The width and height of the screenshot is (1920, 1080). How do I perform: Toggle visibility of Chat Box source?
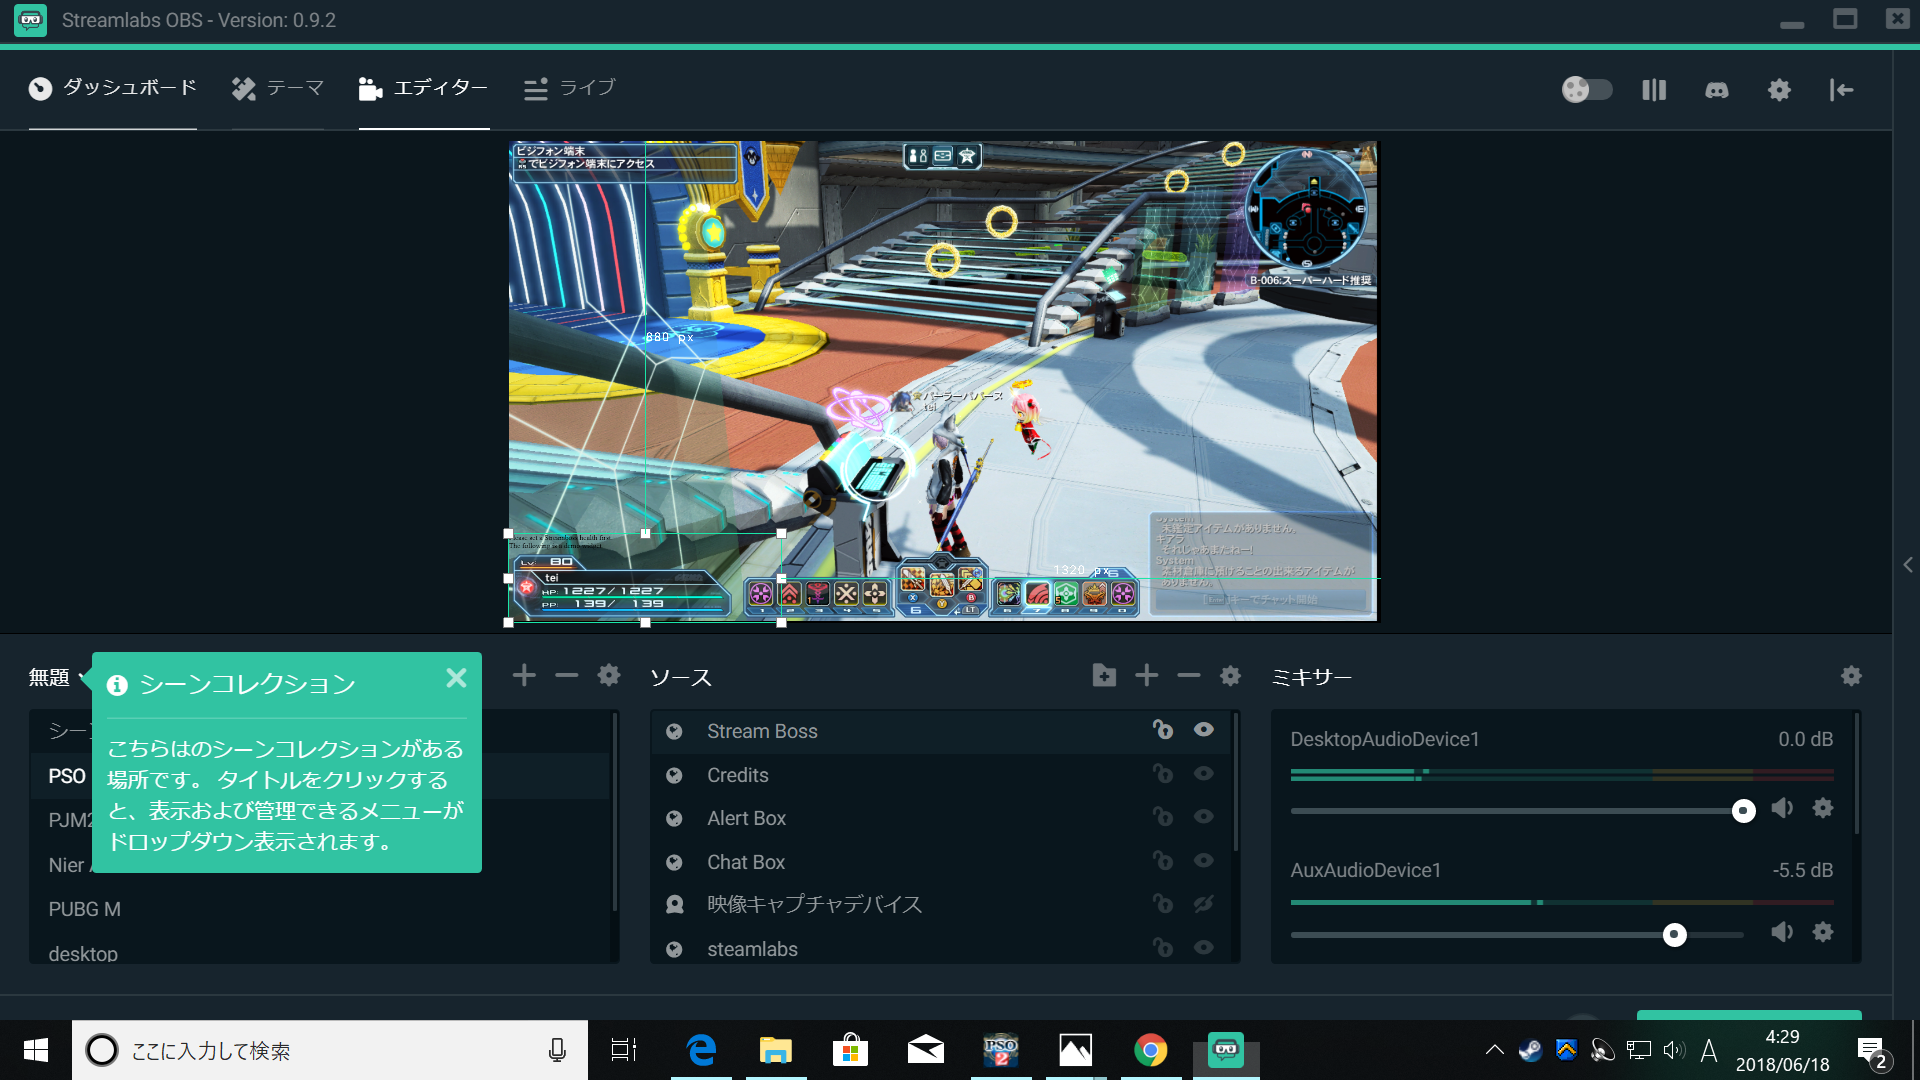point(1204,860)
